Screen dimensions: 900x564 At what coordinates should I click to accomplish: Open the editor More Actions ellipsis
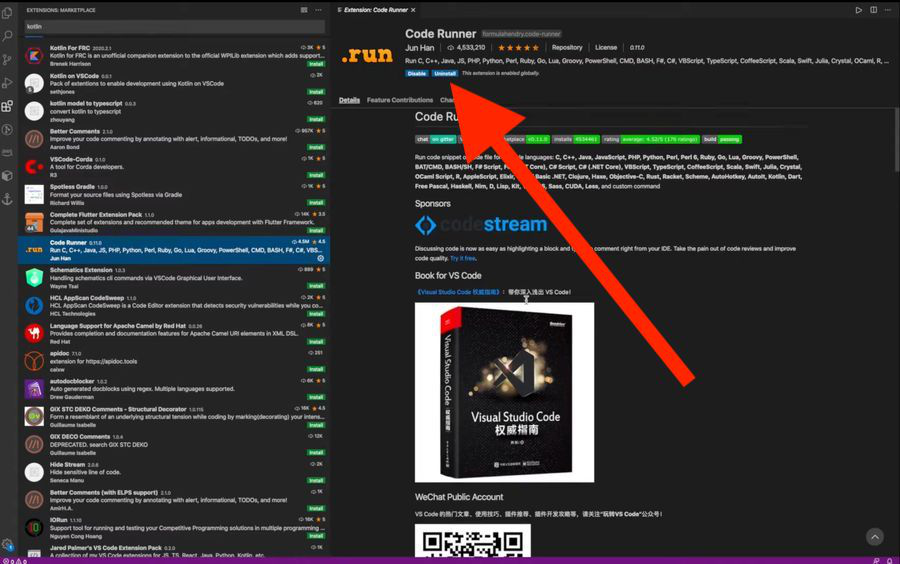(888, 10)
